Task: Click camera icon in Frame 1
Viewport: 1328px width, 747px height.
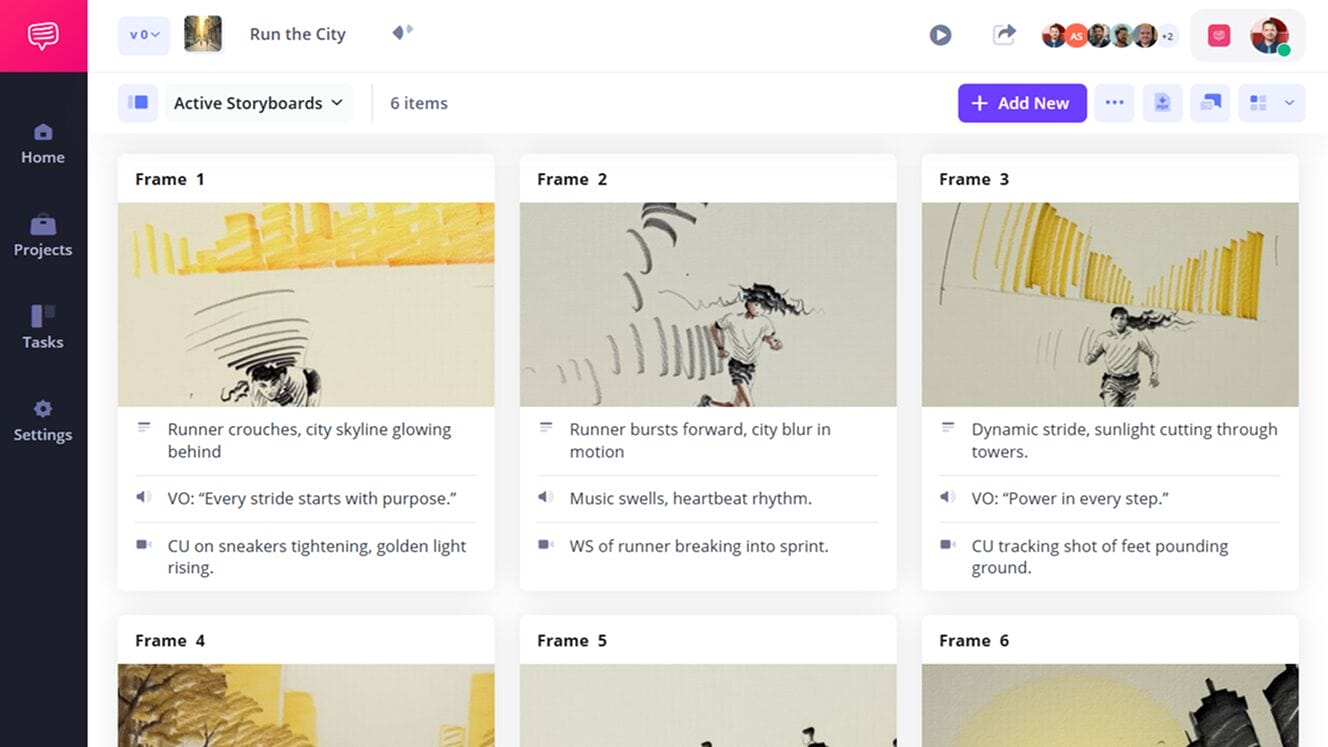Action: click(x=144, y=545)
